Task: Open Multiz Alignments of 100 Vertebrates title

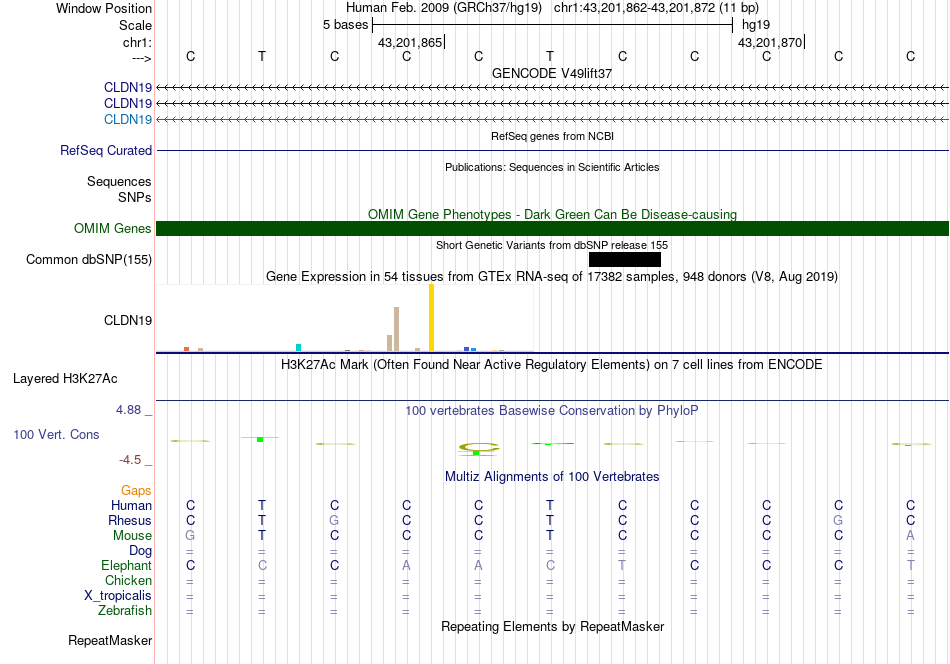Action: (x=552, y=477)
